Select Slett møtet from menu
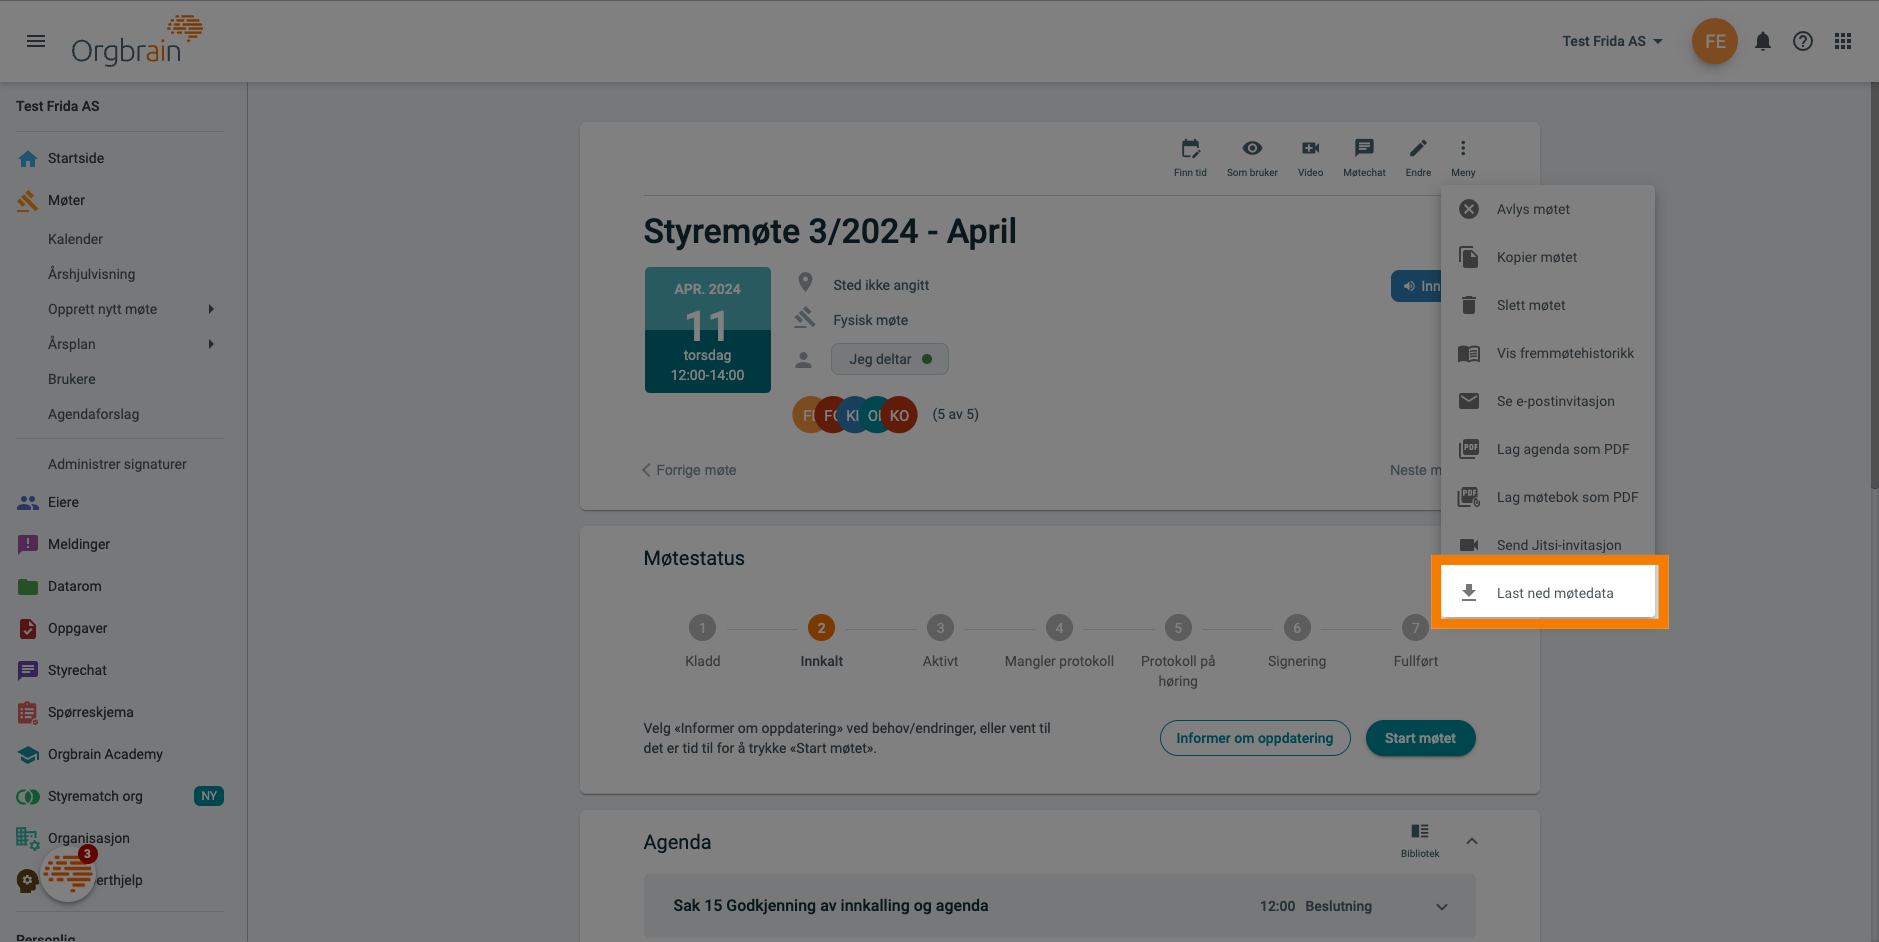The image size is (1879, 942). pyautogui.click(x=1548, y=305)
